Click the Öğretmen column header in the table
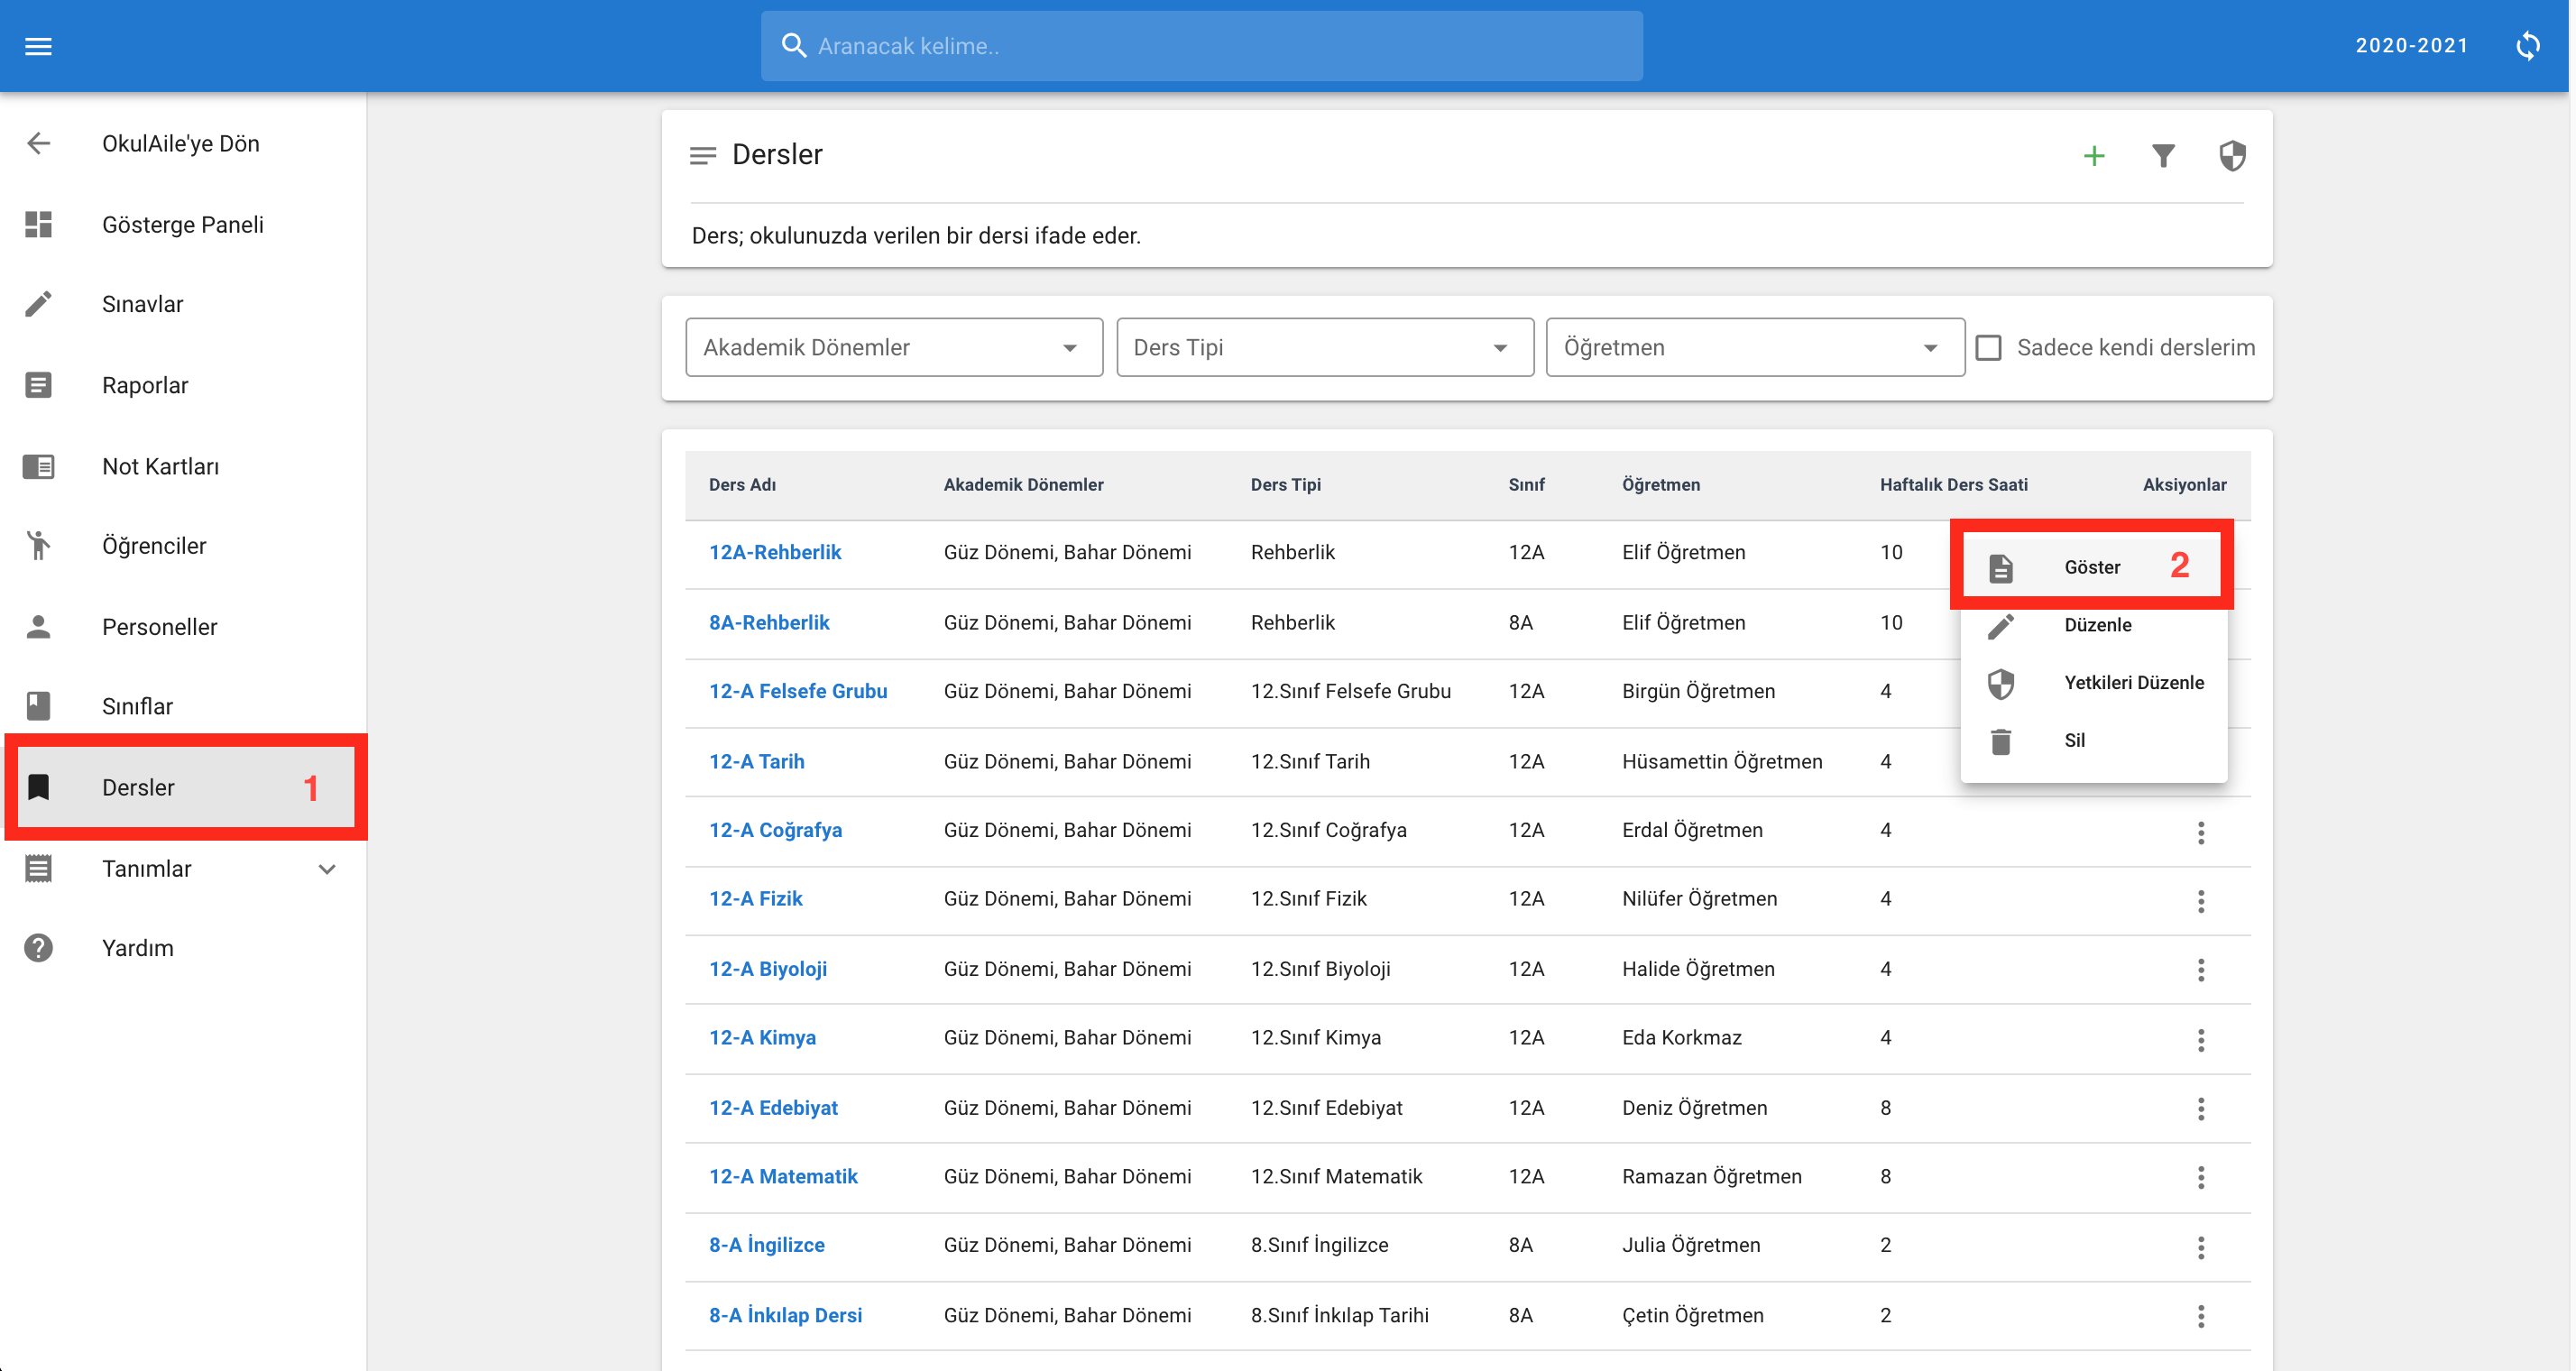Image resolution: width=2576 pixels, height=1371 pixels. [1660, 485]
